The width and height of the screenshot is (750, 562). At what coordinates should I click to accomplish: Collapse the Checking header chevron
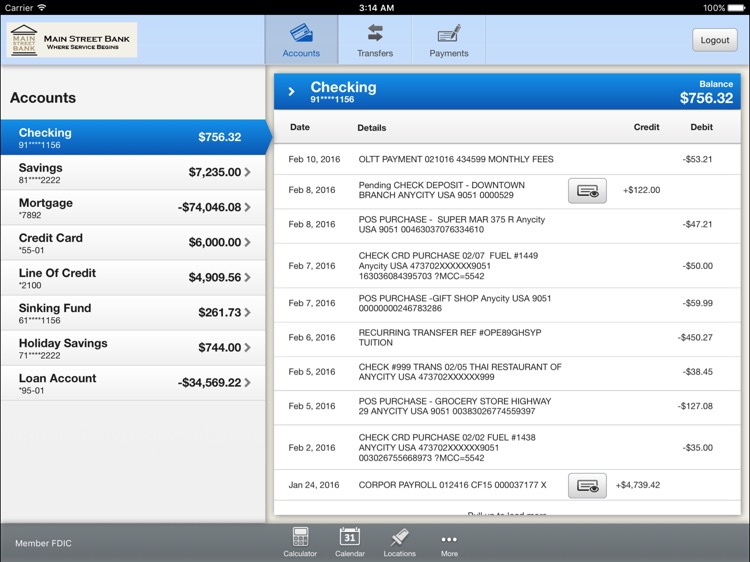point(291,91)
